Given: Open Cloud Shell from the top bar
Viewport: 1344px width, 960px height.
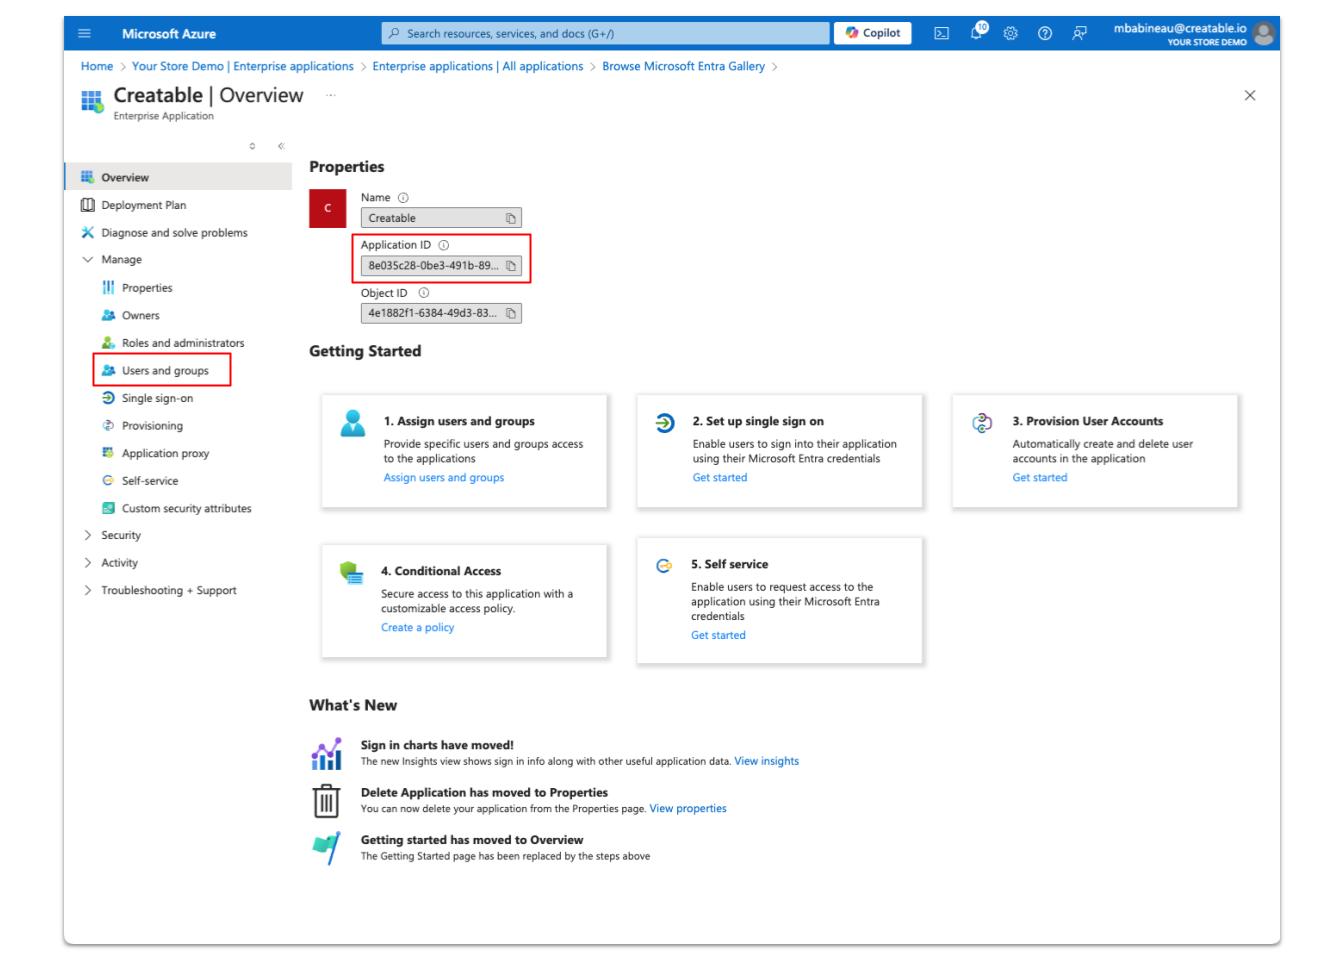Looking at the screenshot, I should [941, 34].
